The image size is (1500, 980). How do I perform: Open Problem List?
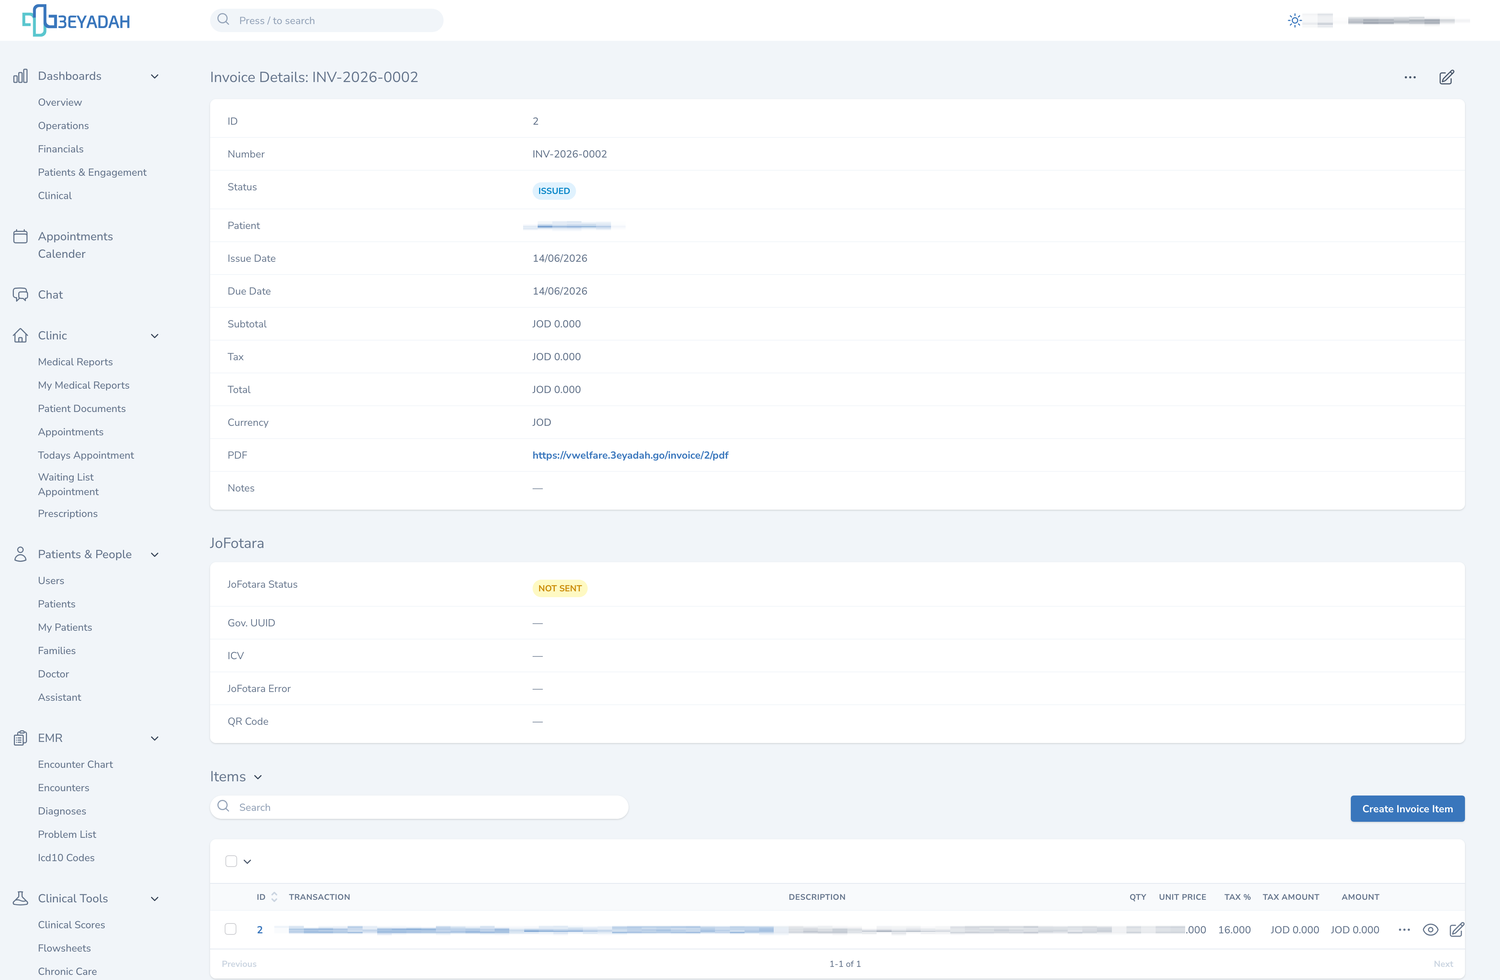(67, 835)
